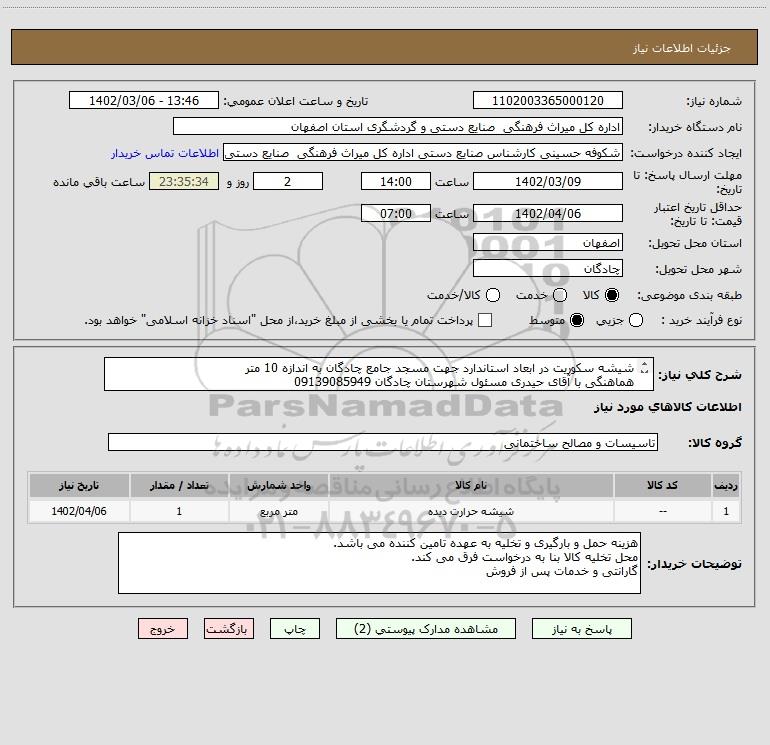Viewport: 770px width, 745px height.
Task: Select the جزیی purchase type radio
Action: tap(636, 320)
